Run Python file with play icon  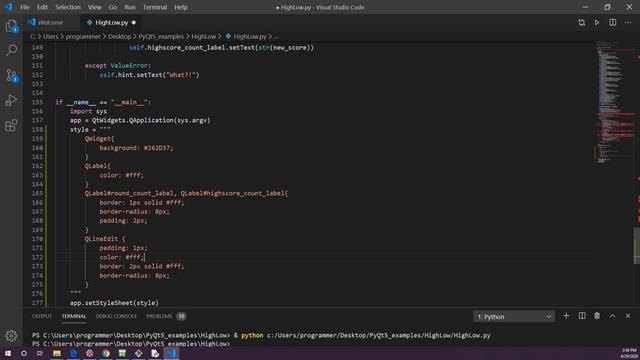tap(597, 23)
